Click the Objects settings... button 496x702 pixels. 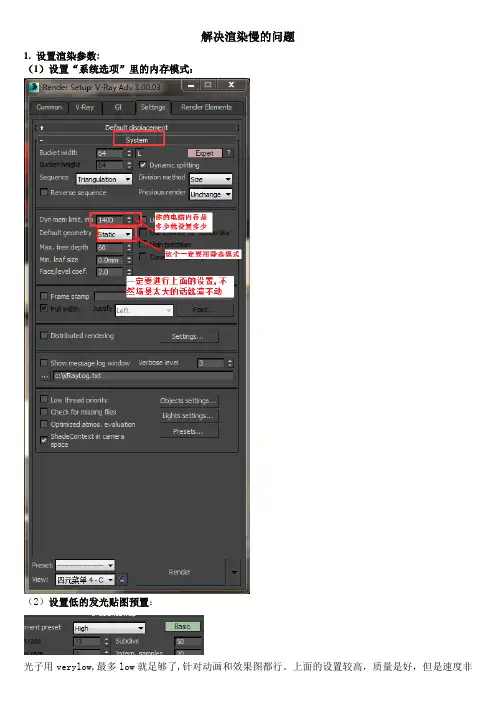188,401
